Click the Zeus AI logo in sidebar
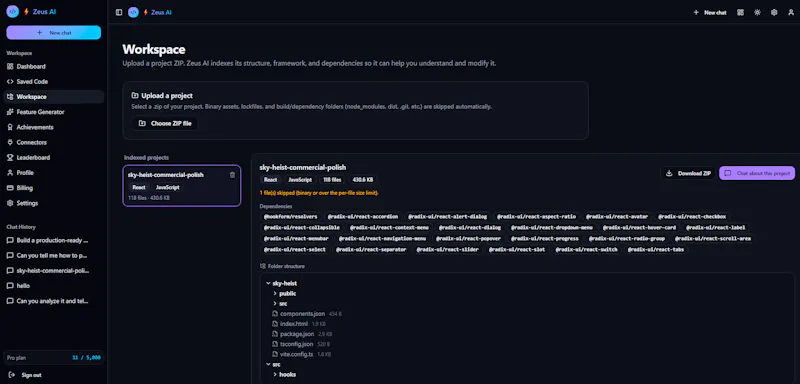The height and width of the screenshot is (384, 800). coord(13,12)
